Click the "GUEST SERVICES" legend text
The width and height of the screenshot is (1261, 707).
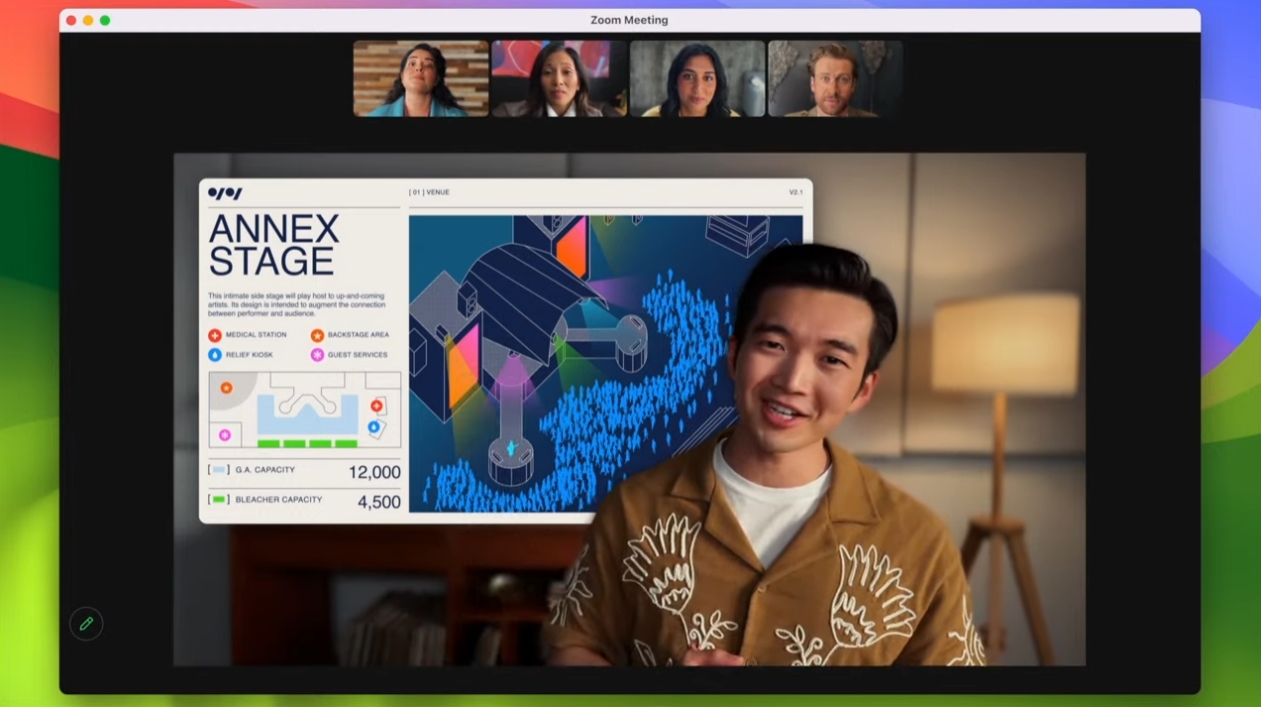(x=357, y=355)
